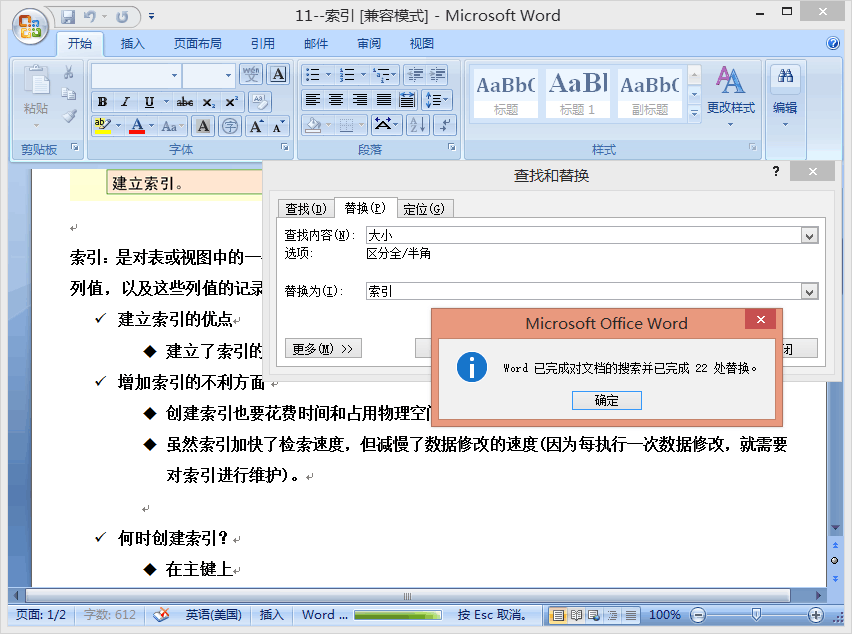Toggle Bold formatting

click(x=102, y=102)
